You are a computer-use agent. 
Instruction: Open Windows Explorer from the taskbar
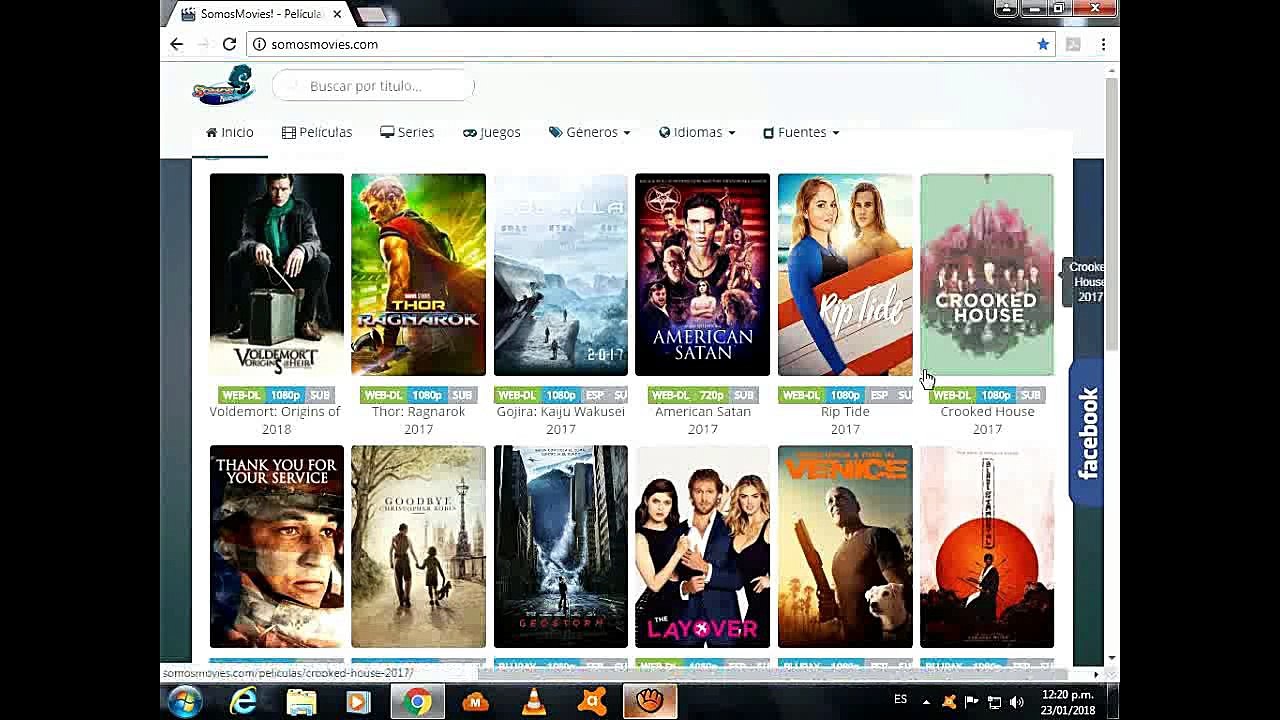(x=301, y=702)
